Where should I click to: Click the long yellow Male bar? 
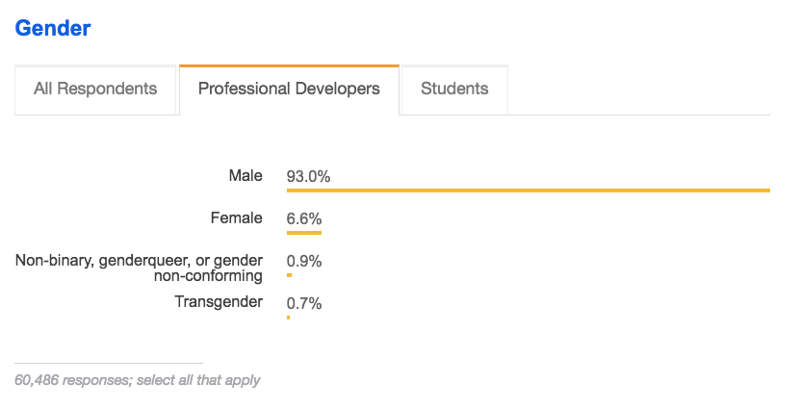click(x=528, y=190)
